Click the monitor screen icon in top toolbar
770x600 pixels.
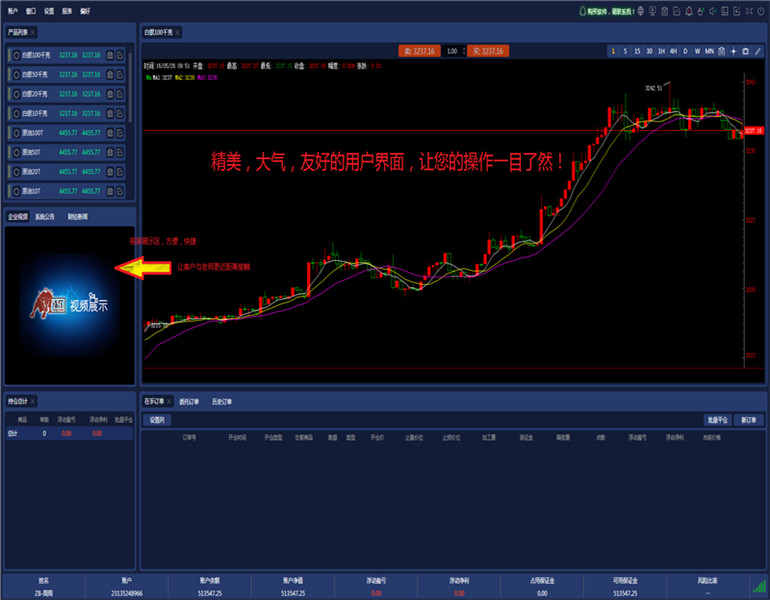[x=652, y=11]
